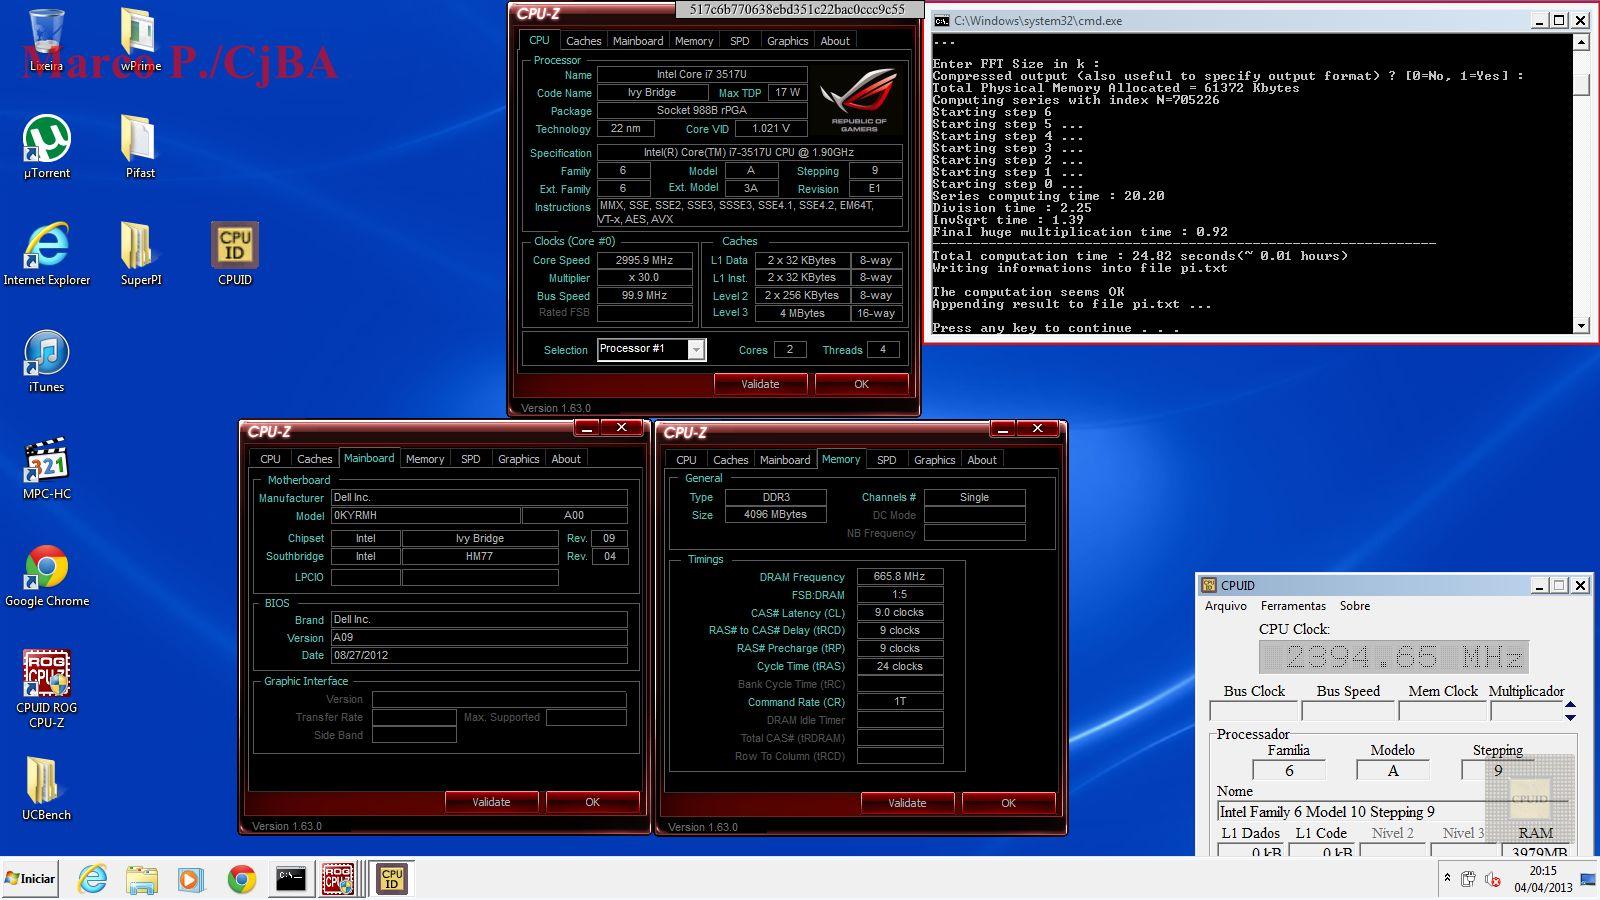Click OK in the top CPU-Z window
The width and height of the screenshot is (1600, 900).
[861, 384]
